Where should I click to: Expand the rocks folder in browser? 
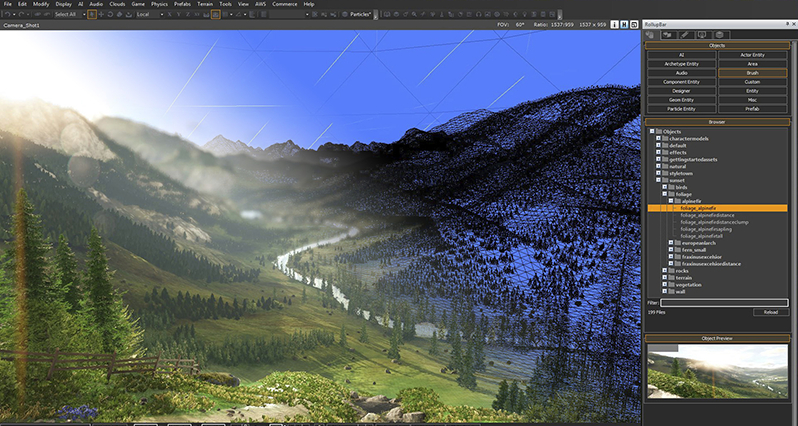pyautogui.click(x=664, y=270)
